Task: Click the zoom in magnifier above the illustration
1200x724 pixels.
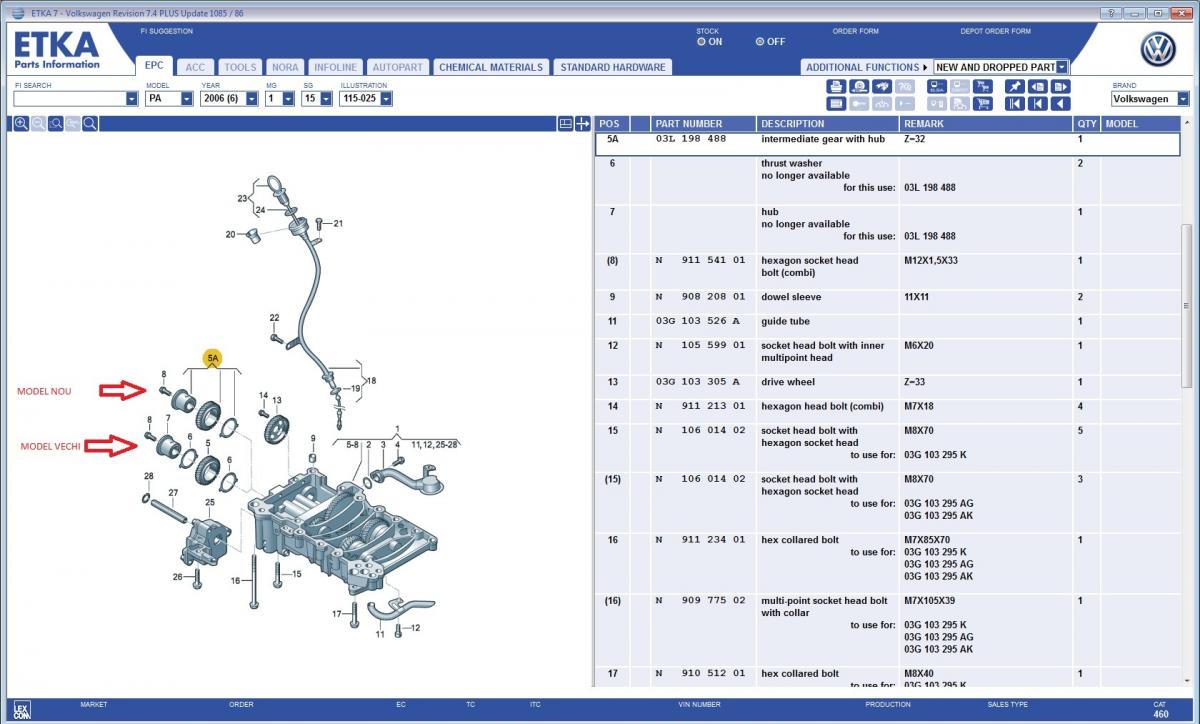Action: [21, 123]
